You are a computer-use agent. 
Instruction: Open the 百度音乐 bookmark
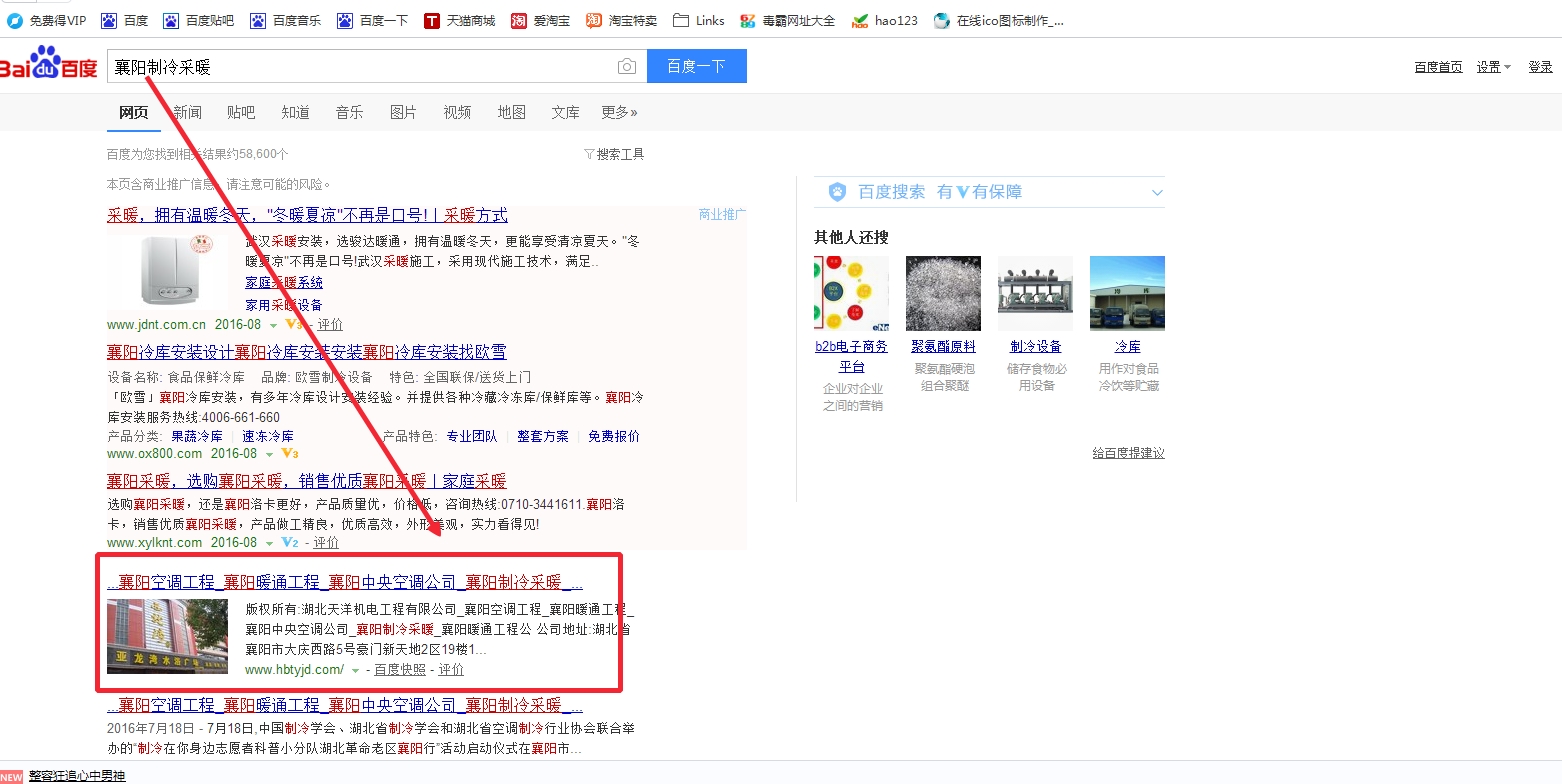tap(285, 20)
